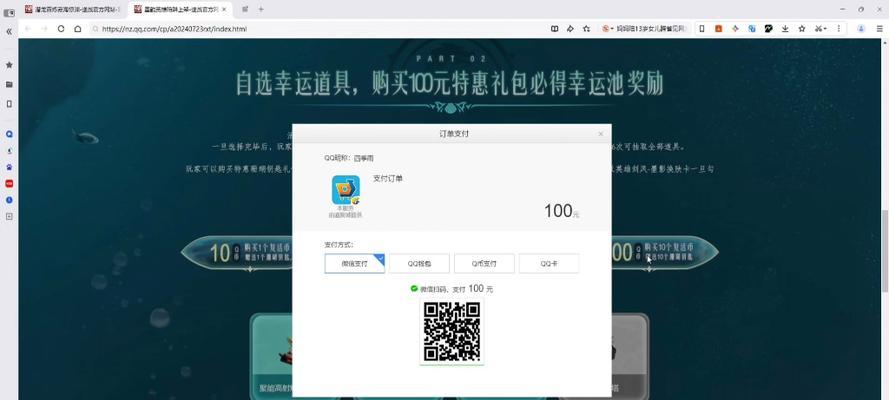Open the downloads toolbar icon
889x400 pixels.
[x=785, y=28]
